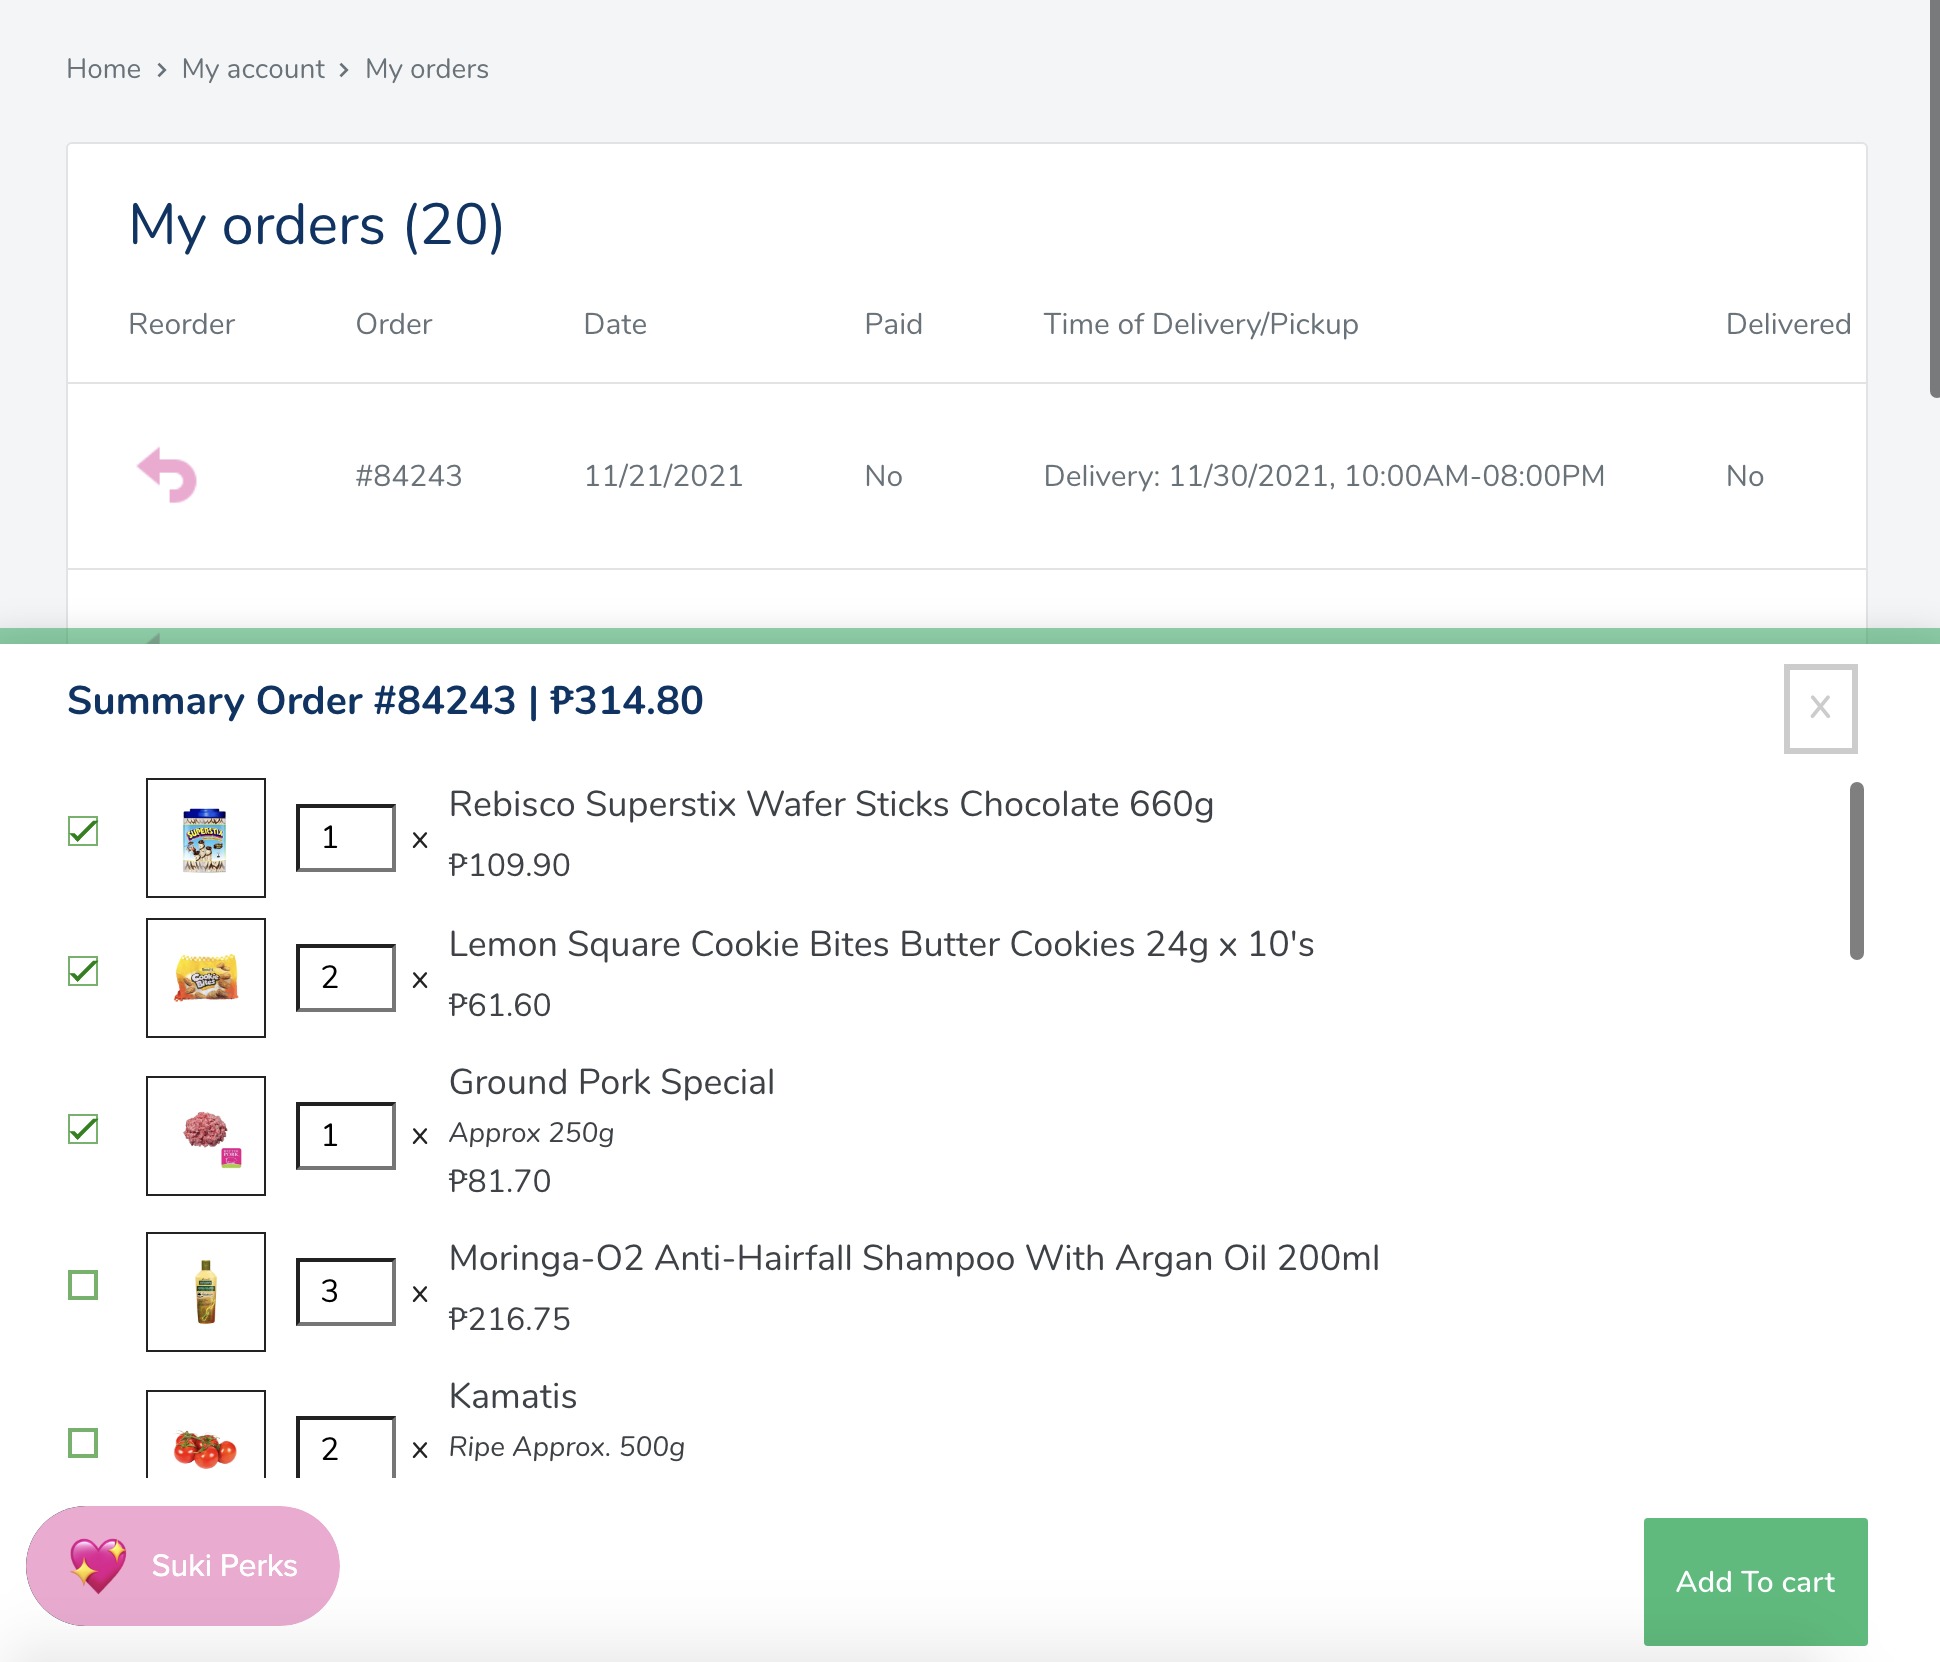
Task: Edit quantity field for Rebisco Superstix
Action: [x=346, y=837]
